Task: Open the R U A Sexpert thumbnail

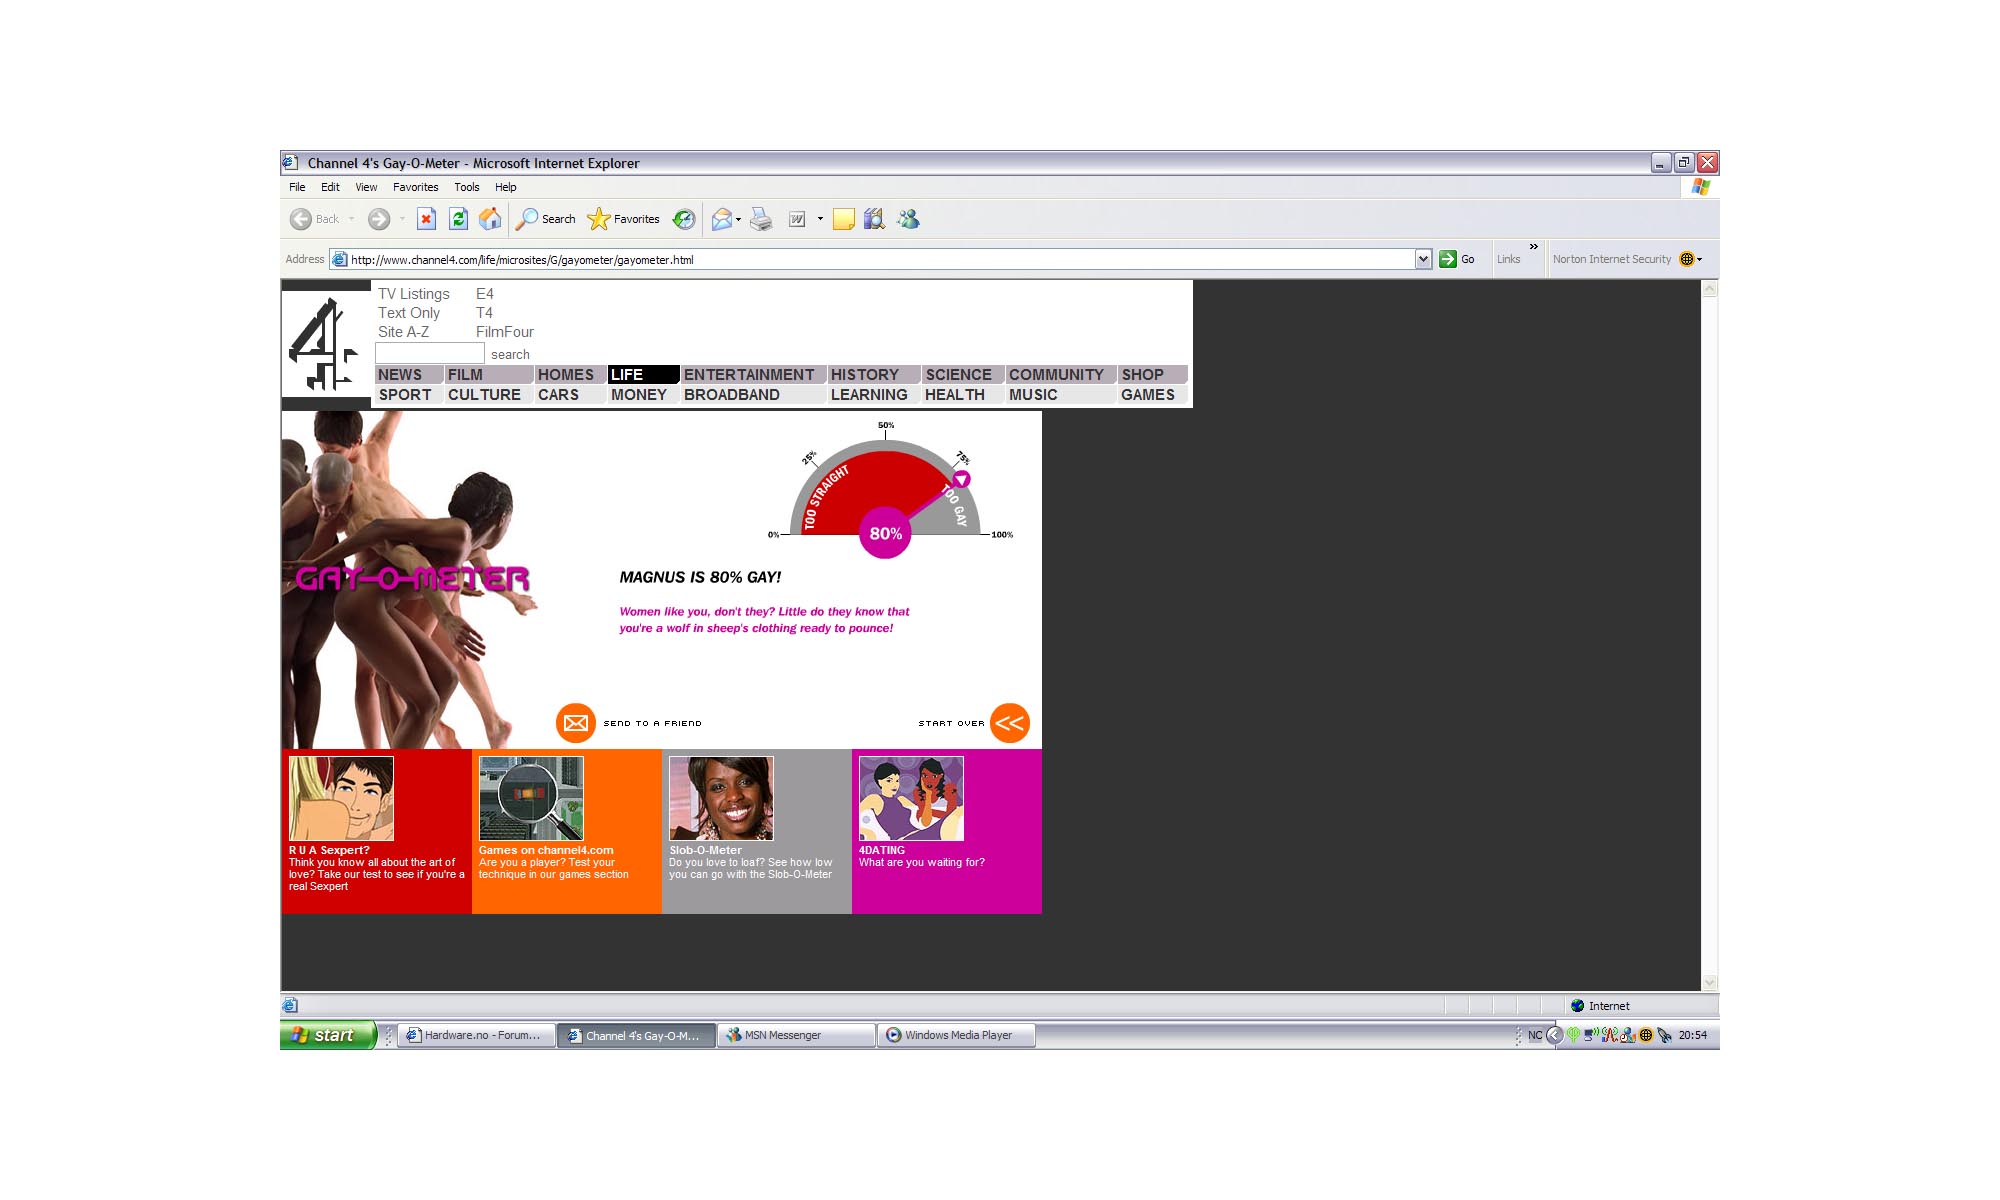Action: (341, 798)
